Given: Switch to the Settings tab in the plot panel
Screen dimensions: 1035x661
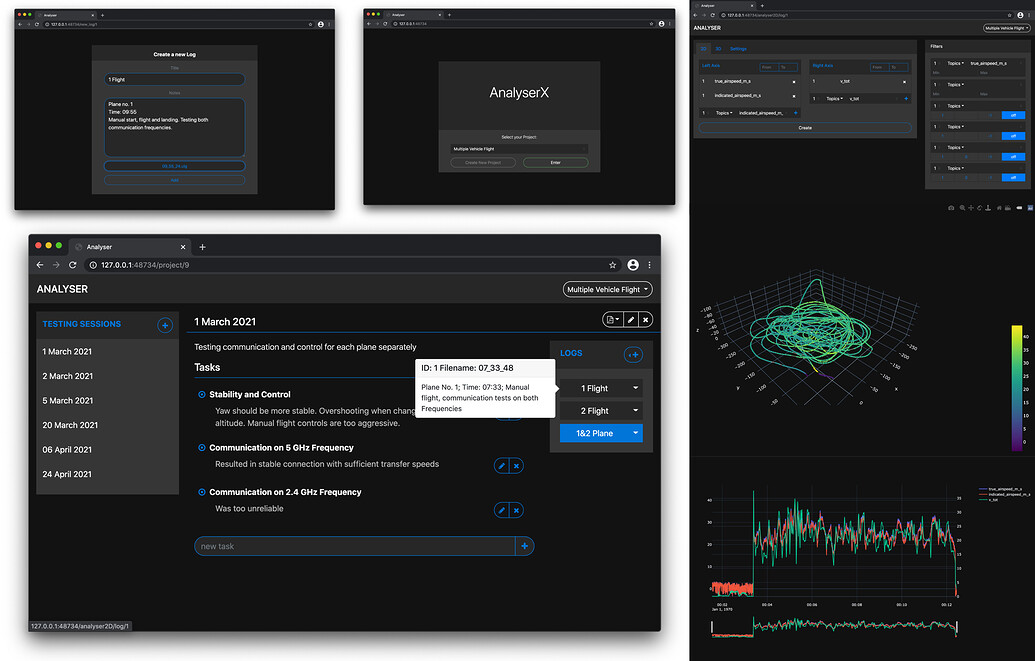Looking at the screenshot, I should click(738, 48).
